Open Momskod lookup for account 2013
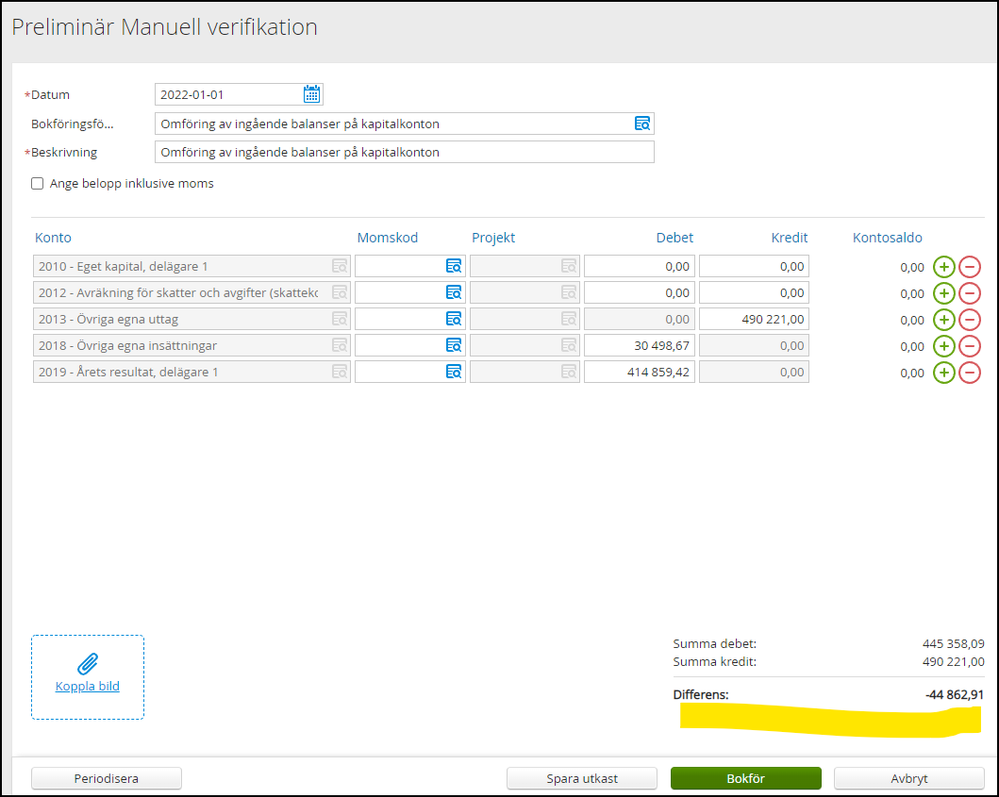The height and width of the screenshot is (797, 999). point(454,319)
